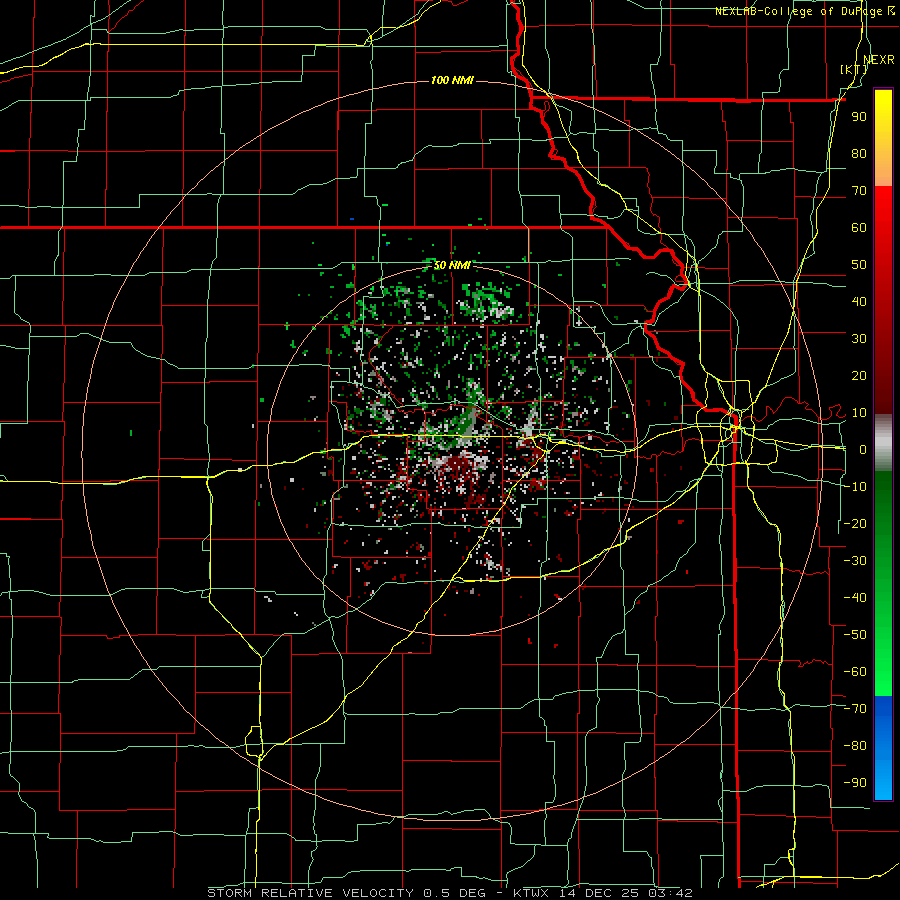Click the -80 value on velocity scale
Screen dimensions: 900x900
(x=855, y=746)
